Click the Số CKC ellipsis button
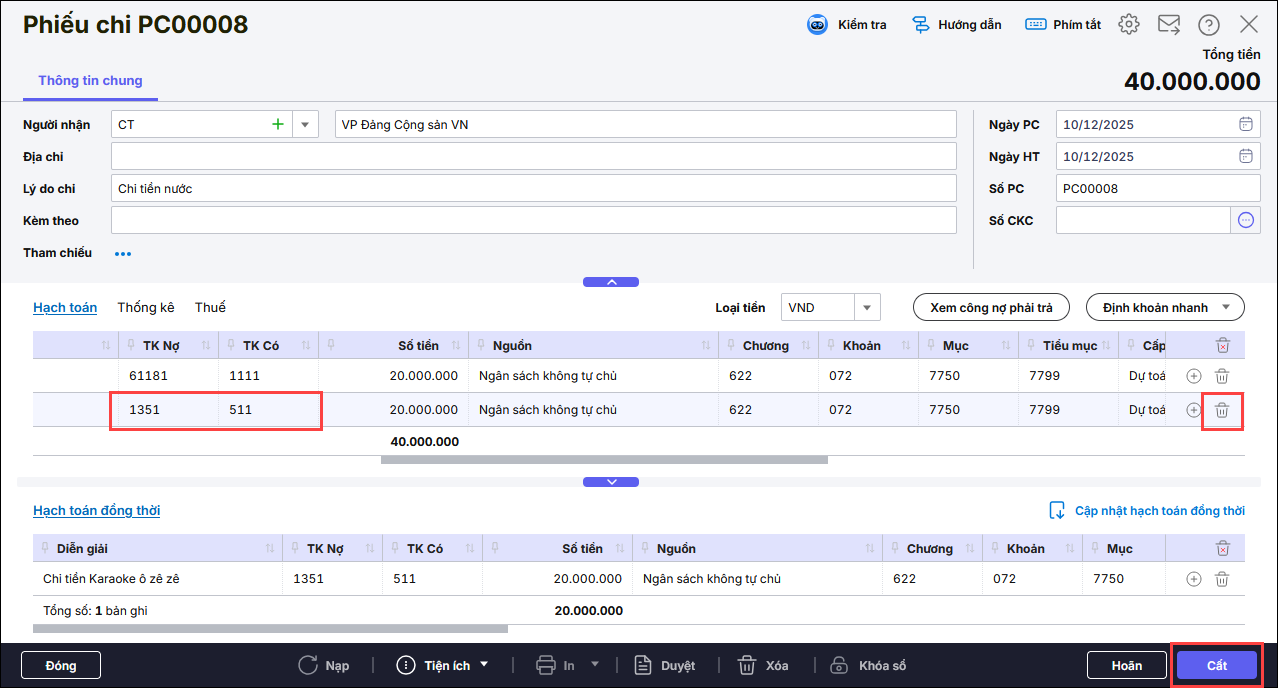The height and width of the screenshot is (688, 1278). 1245,220
